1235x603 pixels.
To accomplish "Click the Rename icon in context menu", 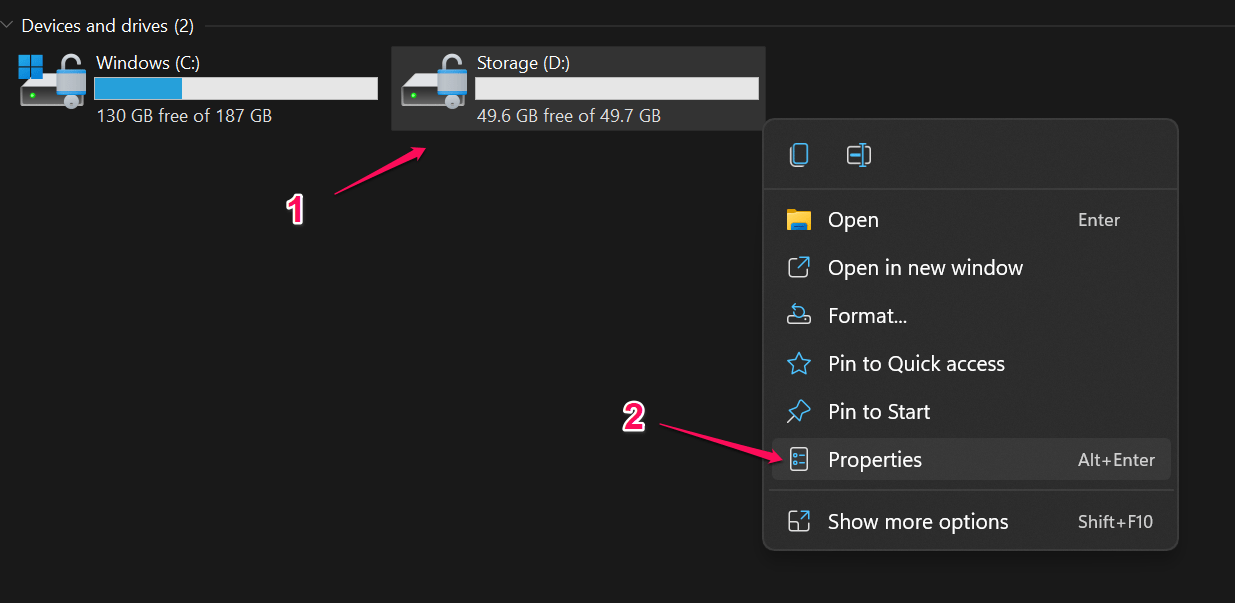I will click(858, 155).
